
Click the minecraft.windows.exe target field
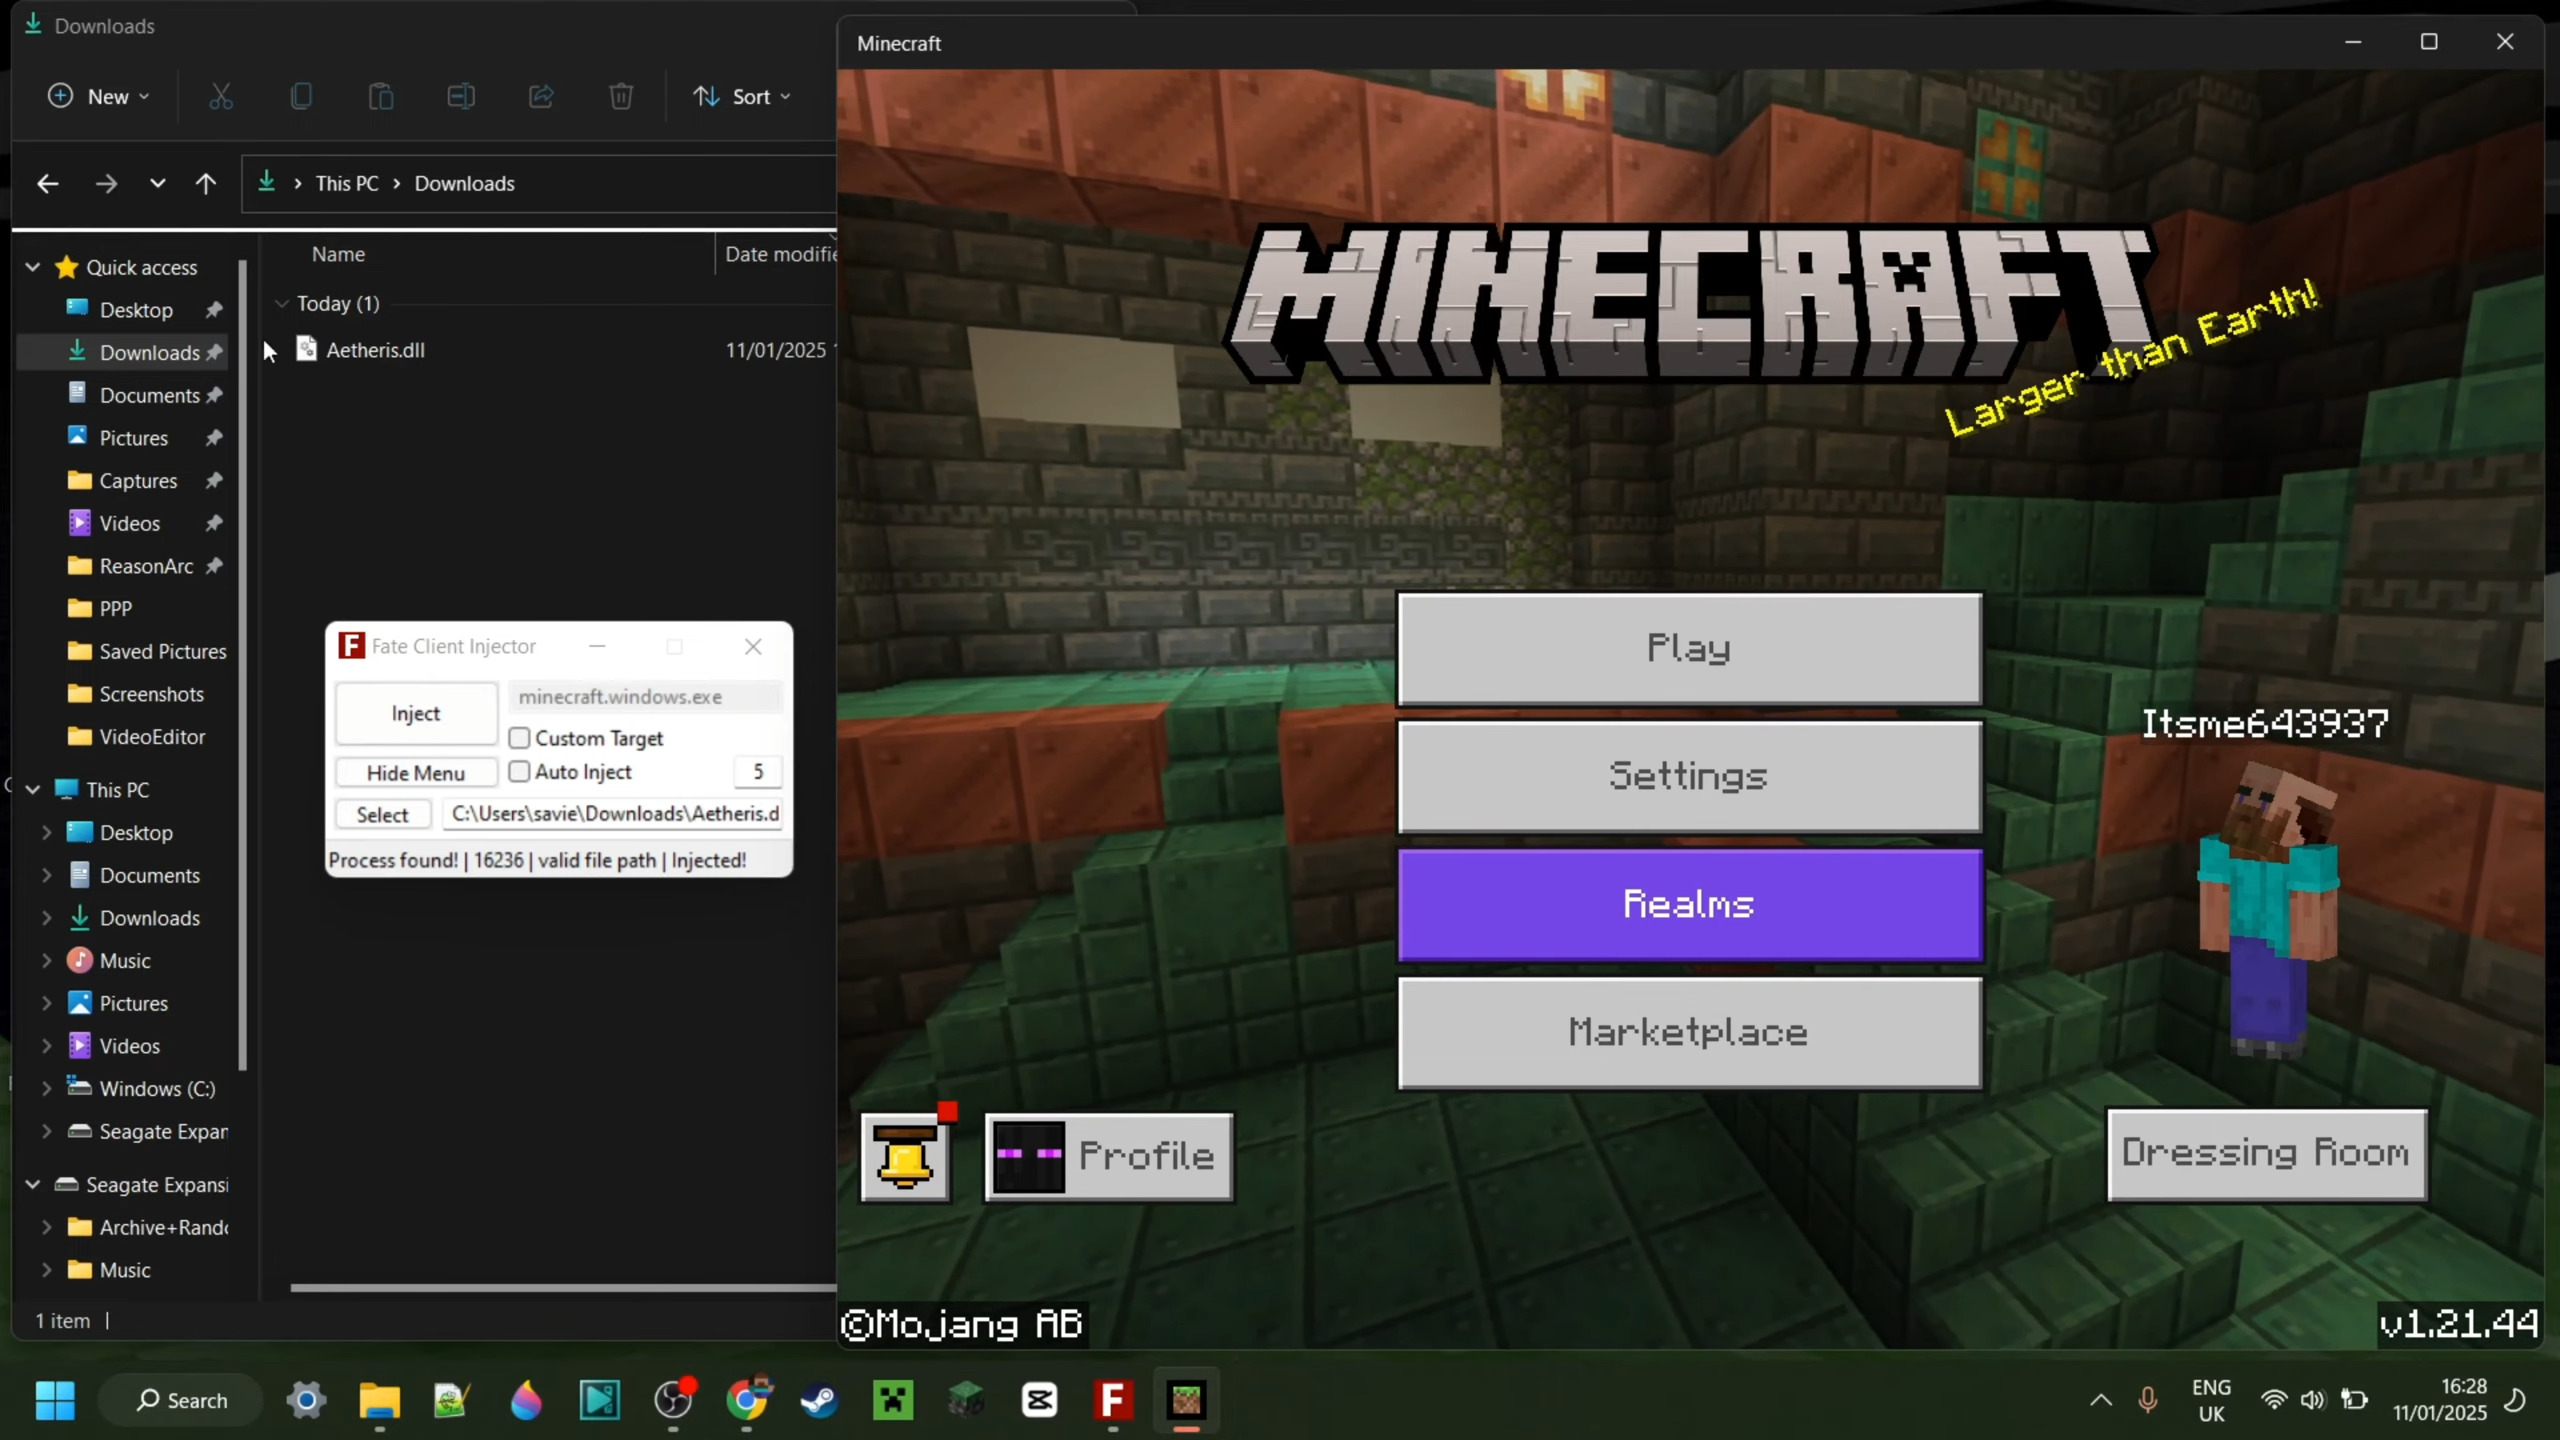pos(646,697)
